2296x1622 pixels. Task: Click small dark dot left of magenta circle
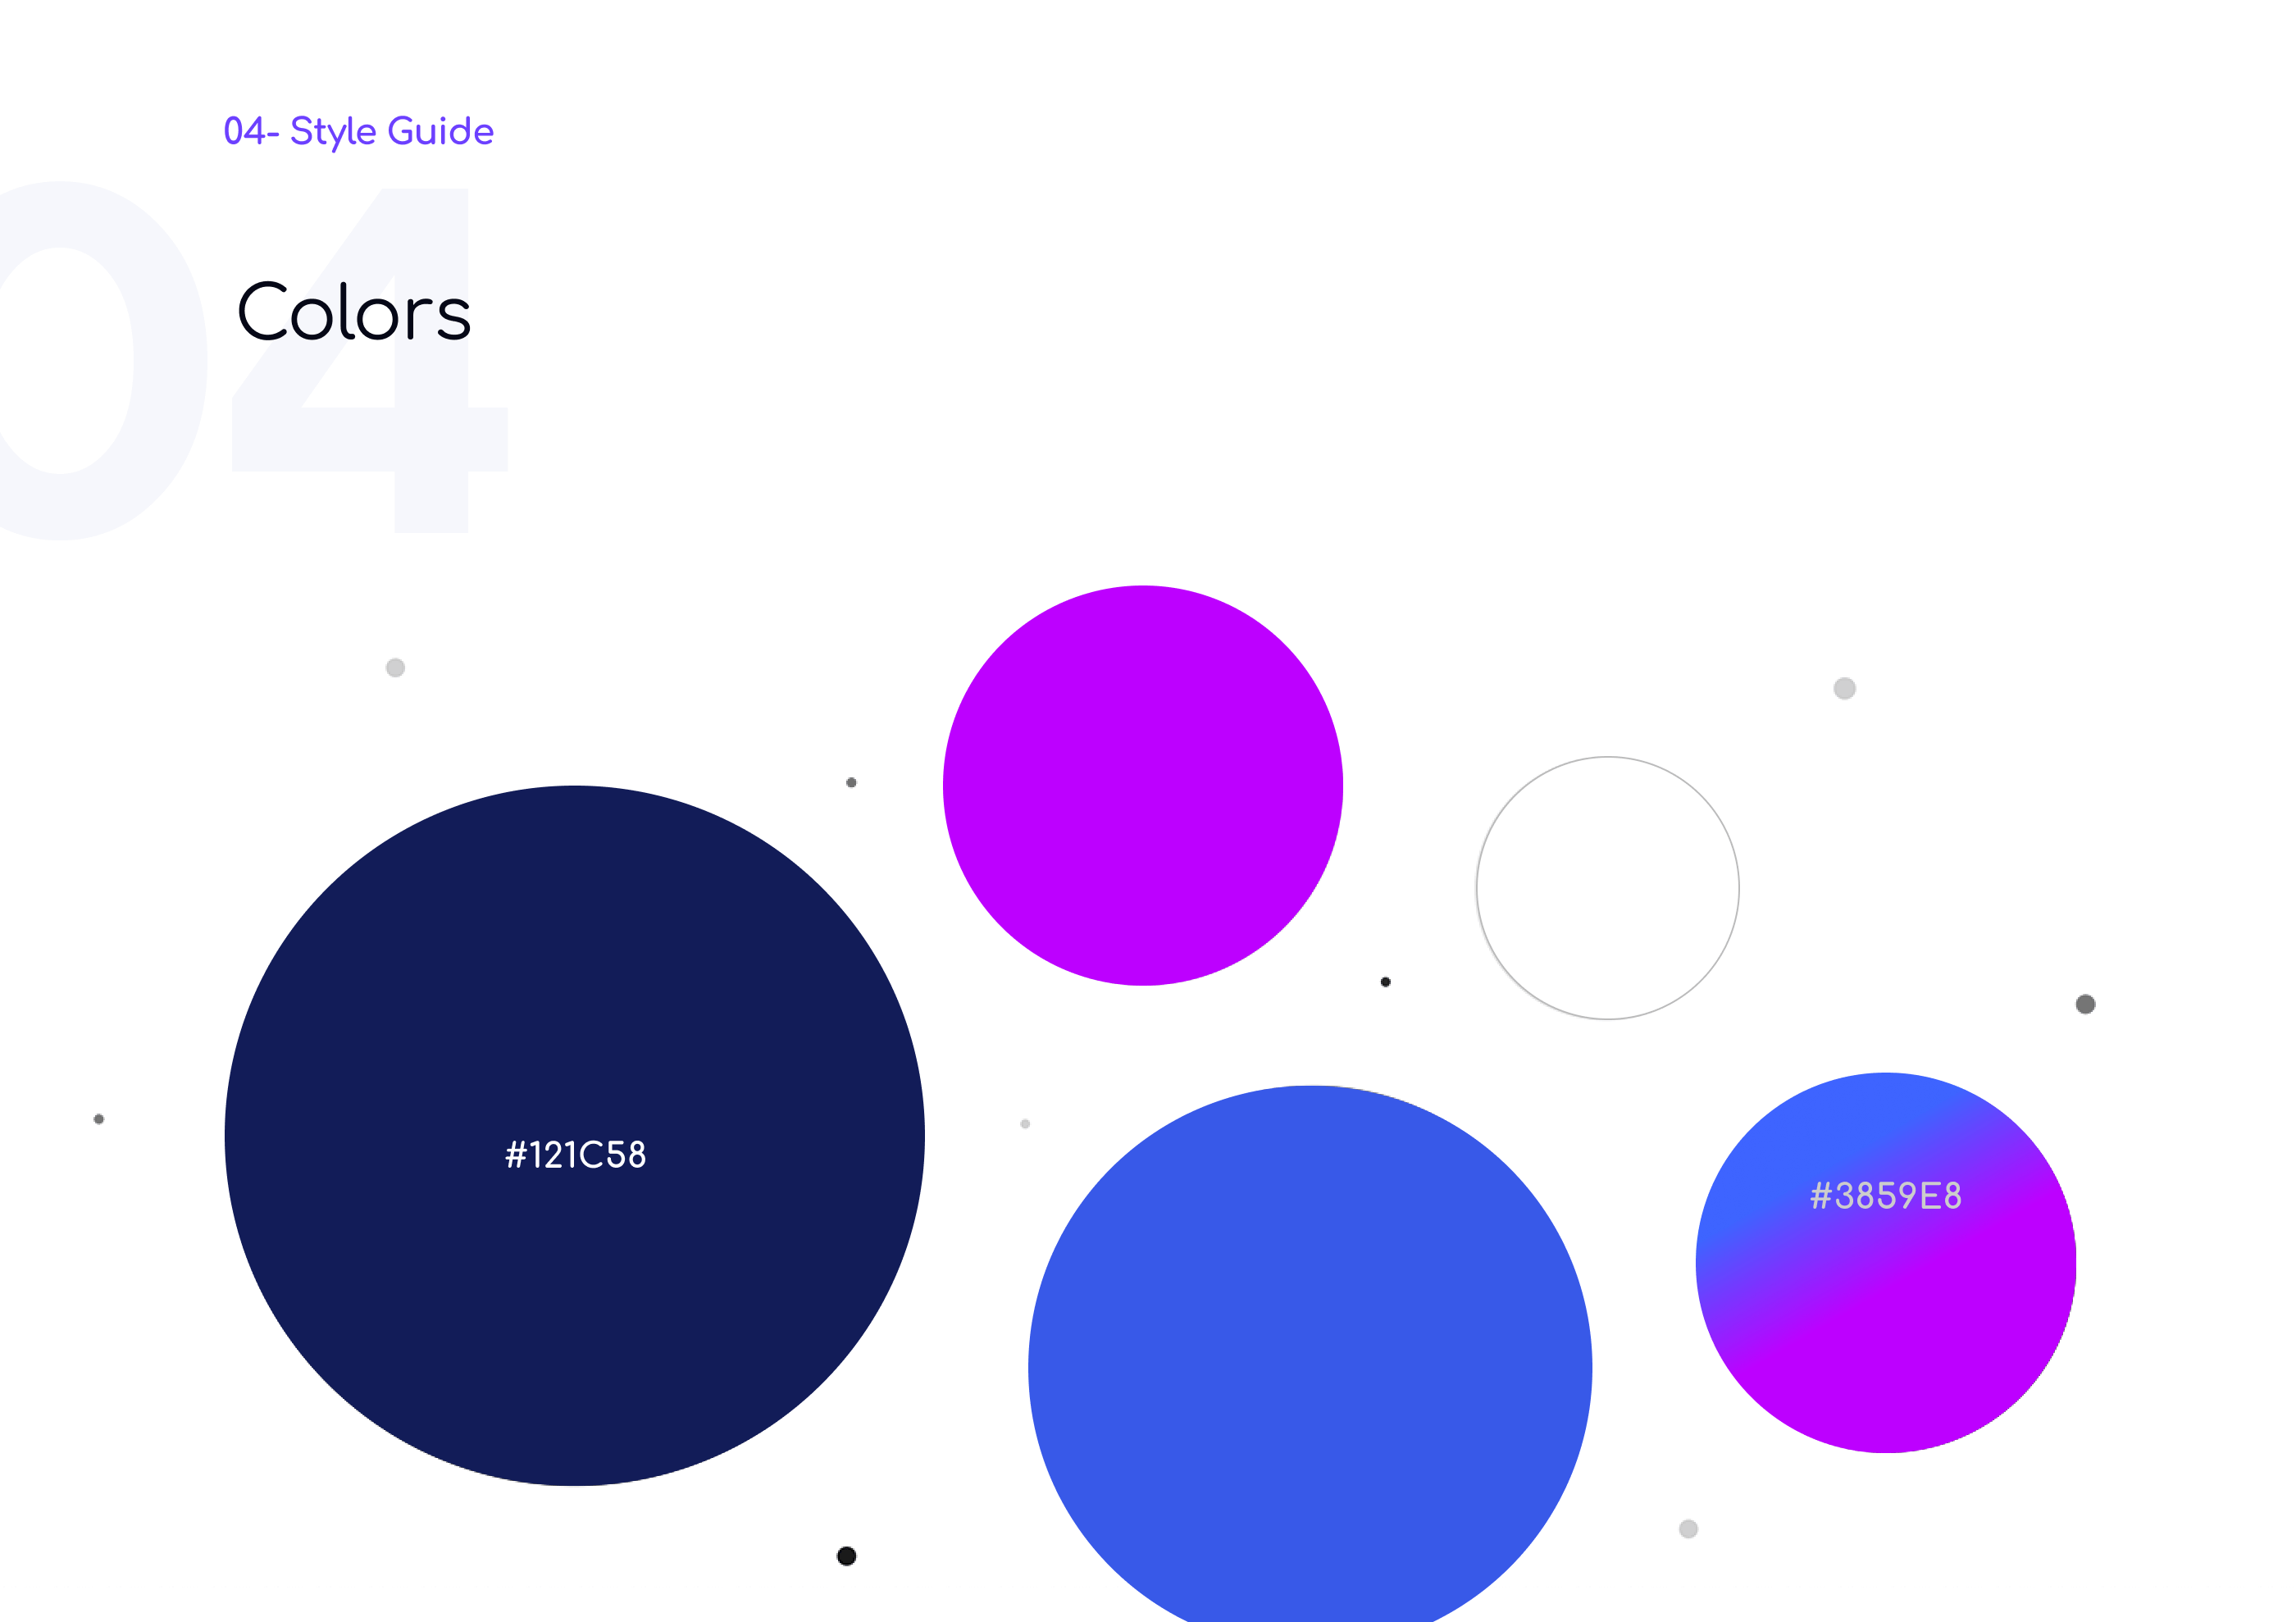(851, 782)
